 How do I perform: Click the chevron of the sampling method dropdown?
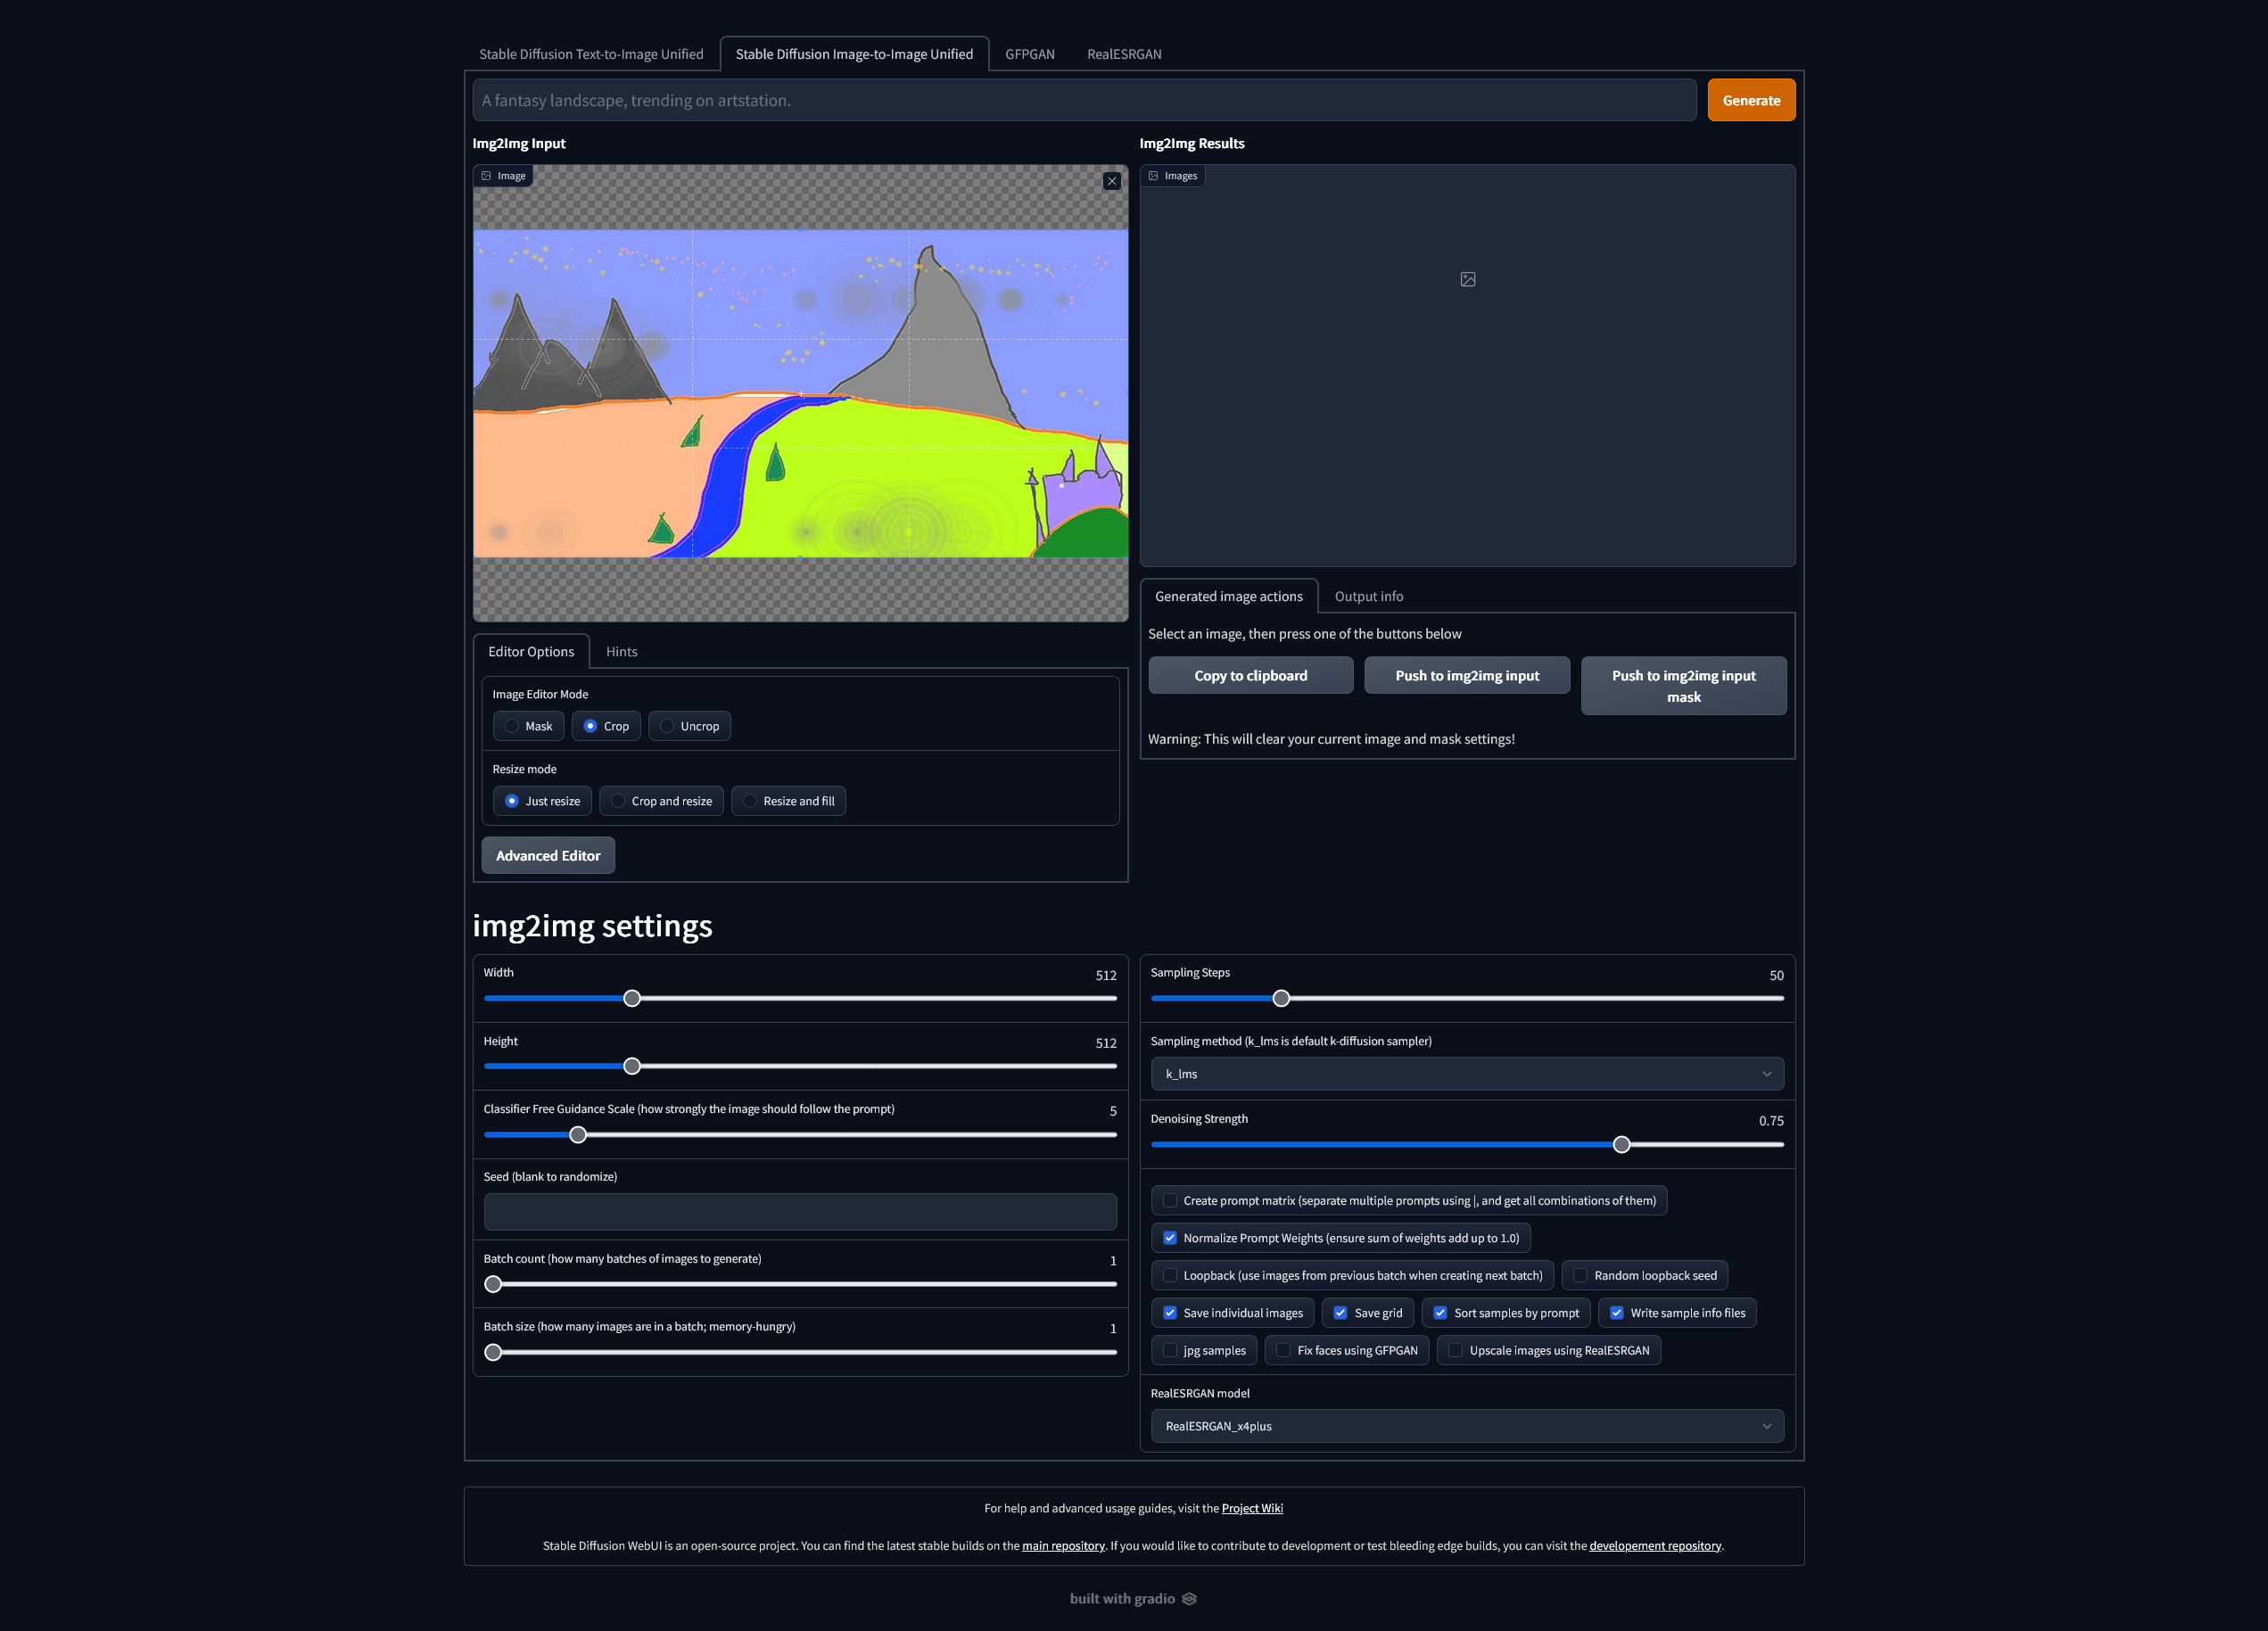1766,1074
